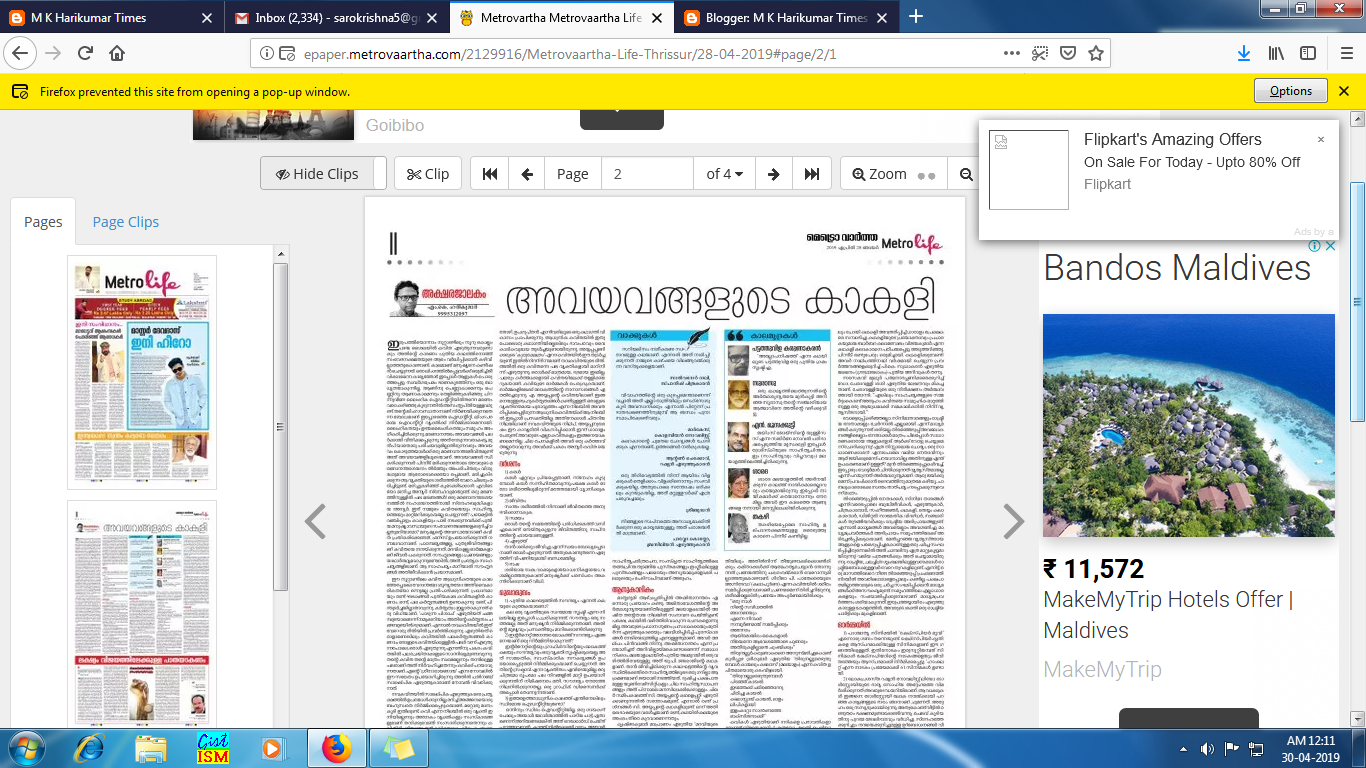Bookmark this page with the star icon
The width and height of the screenshot is (1366, 768).
[x=1096, y=54]
